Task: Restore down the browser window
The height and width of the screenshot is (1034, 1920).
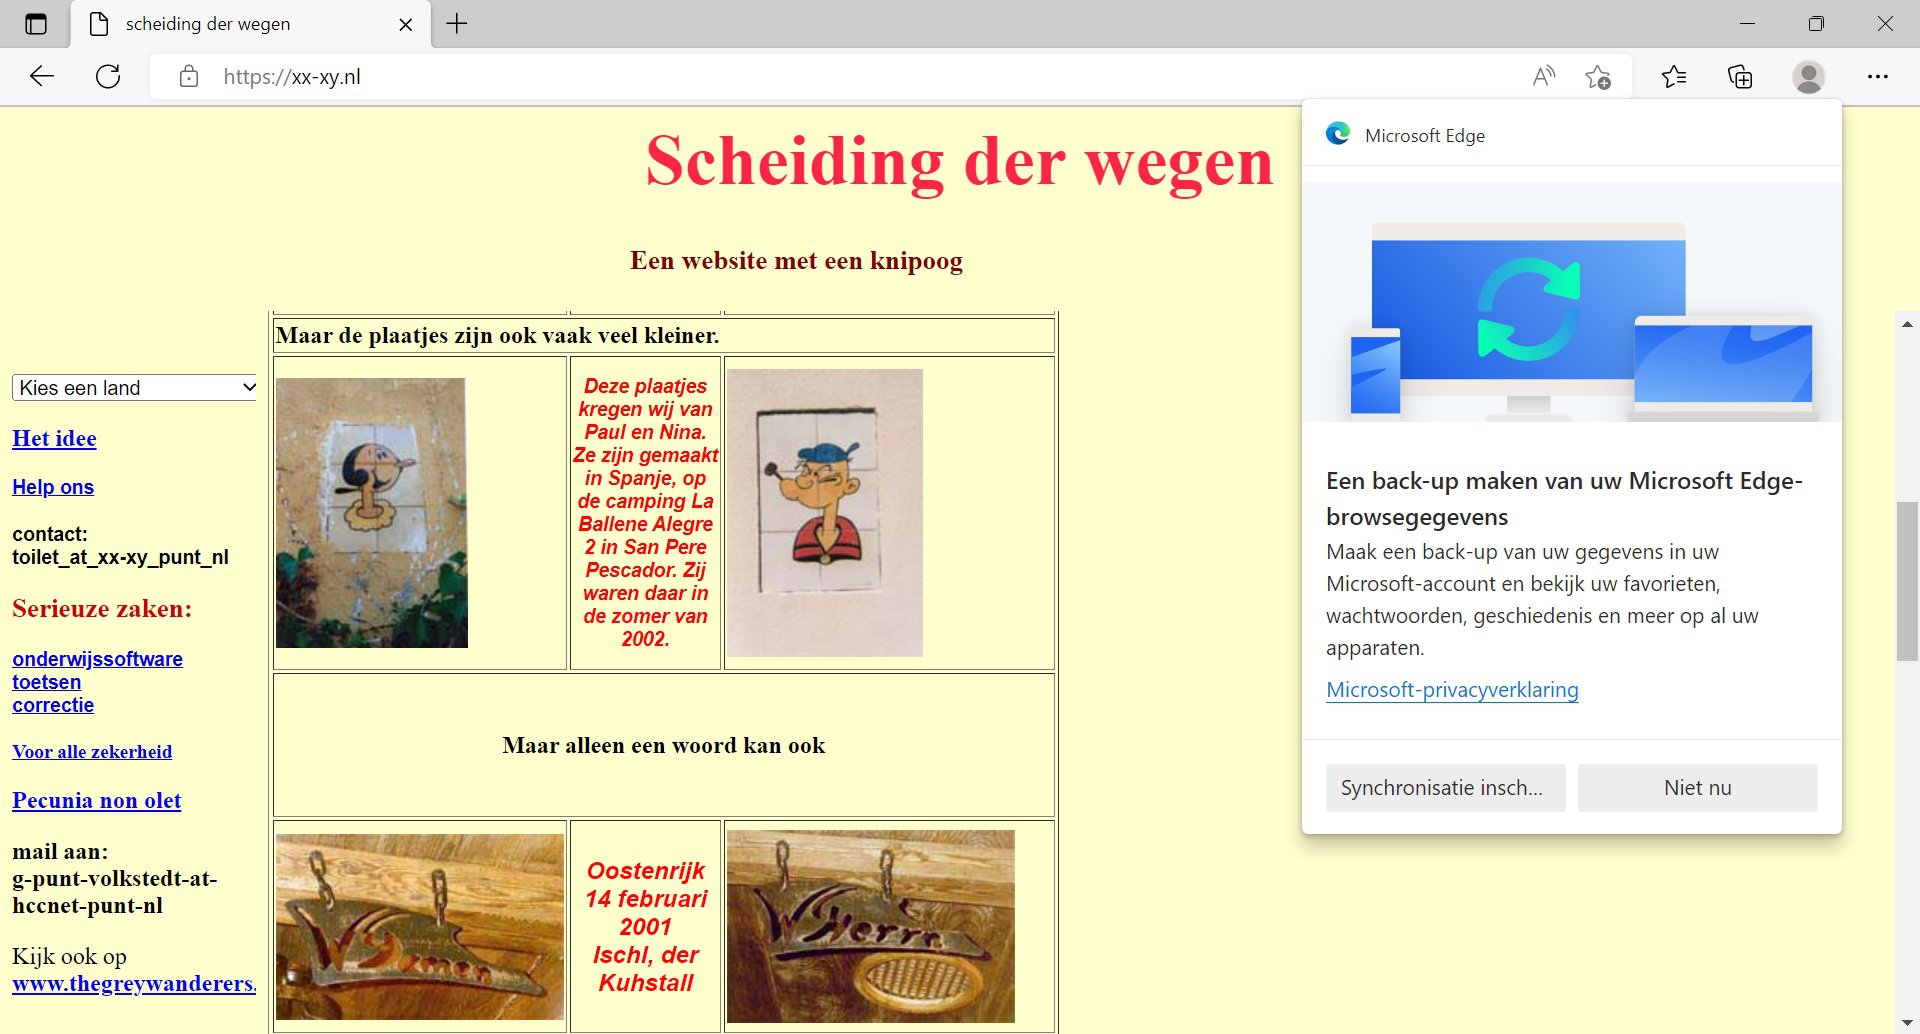Action: pyautogui.click(x=1816, y=24)
